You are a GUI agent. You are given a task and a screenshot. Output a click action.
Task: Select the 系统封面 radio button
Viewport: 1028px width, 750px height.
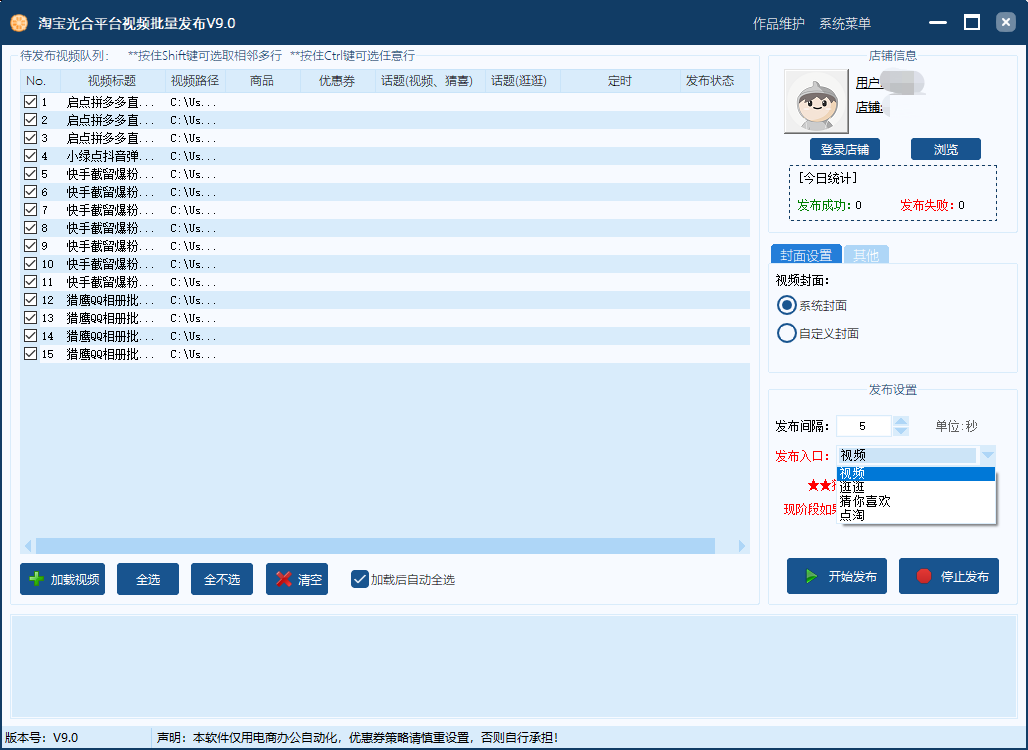pyautogui.click(x=786, y=306)
